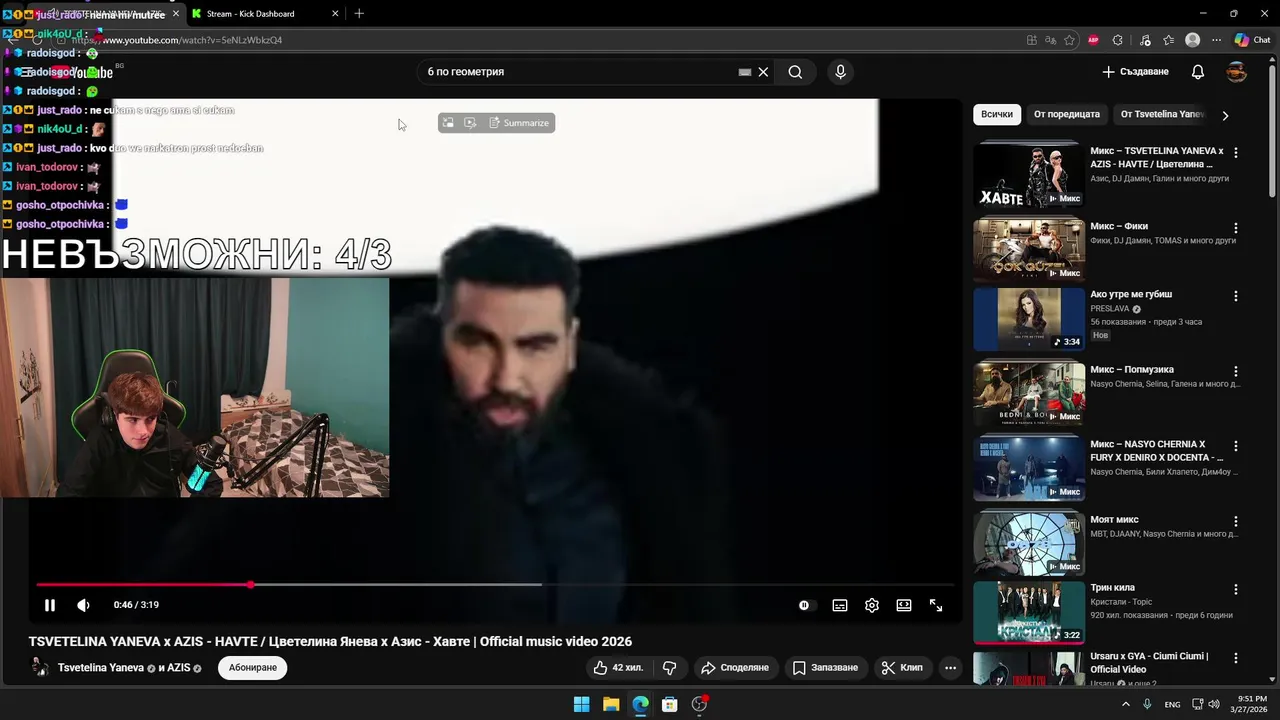Click the Клип clip button
The width and height of the screenshot is (1280, 720).
(x=902, y=667)
